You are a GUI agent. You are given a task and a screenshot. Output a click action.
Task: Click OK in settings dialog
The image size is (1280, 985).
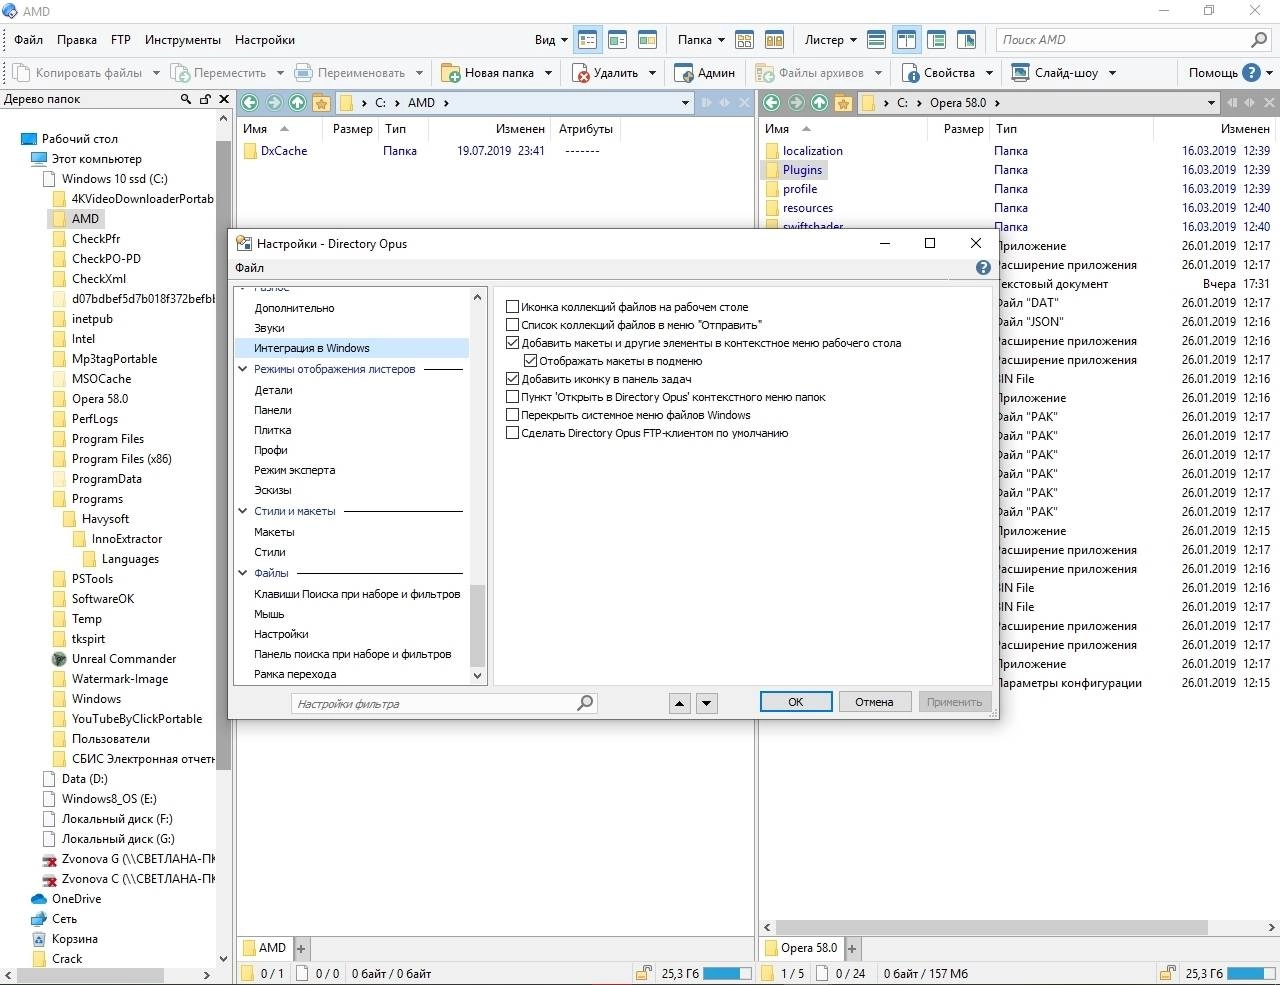[796, 702]
